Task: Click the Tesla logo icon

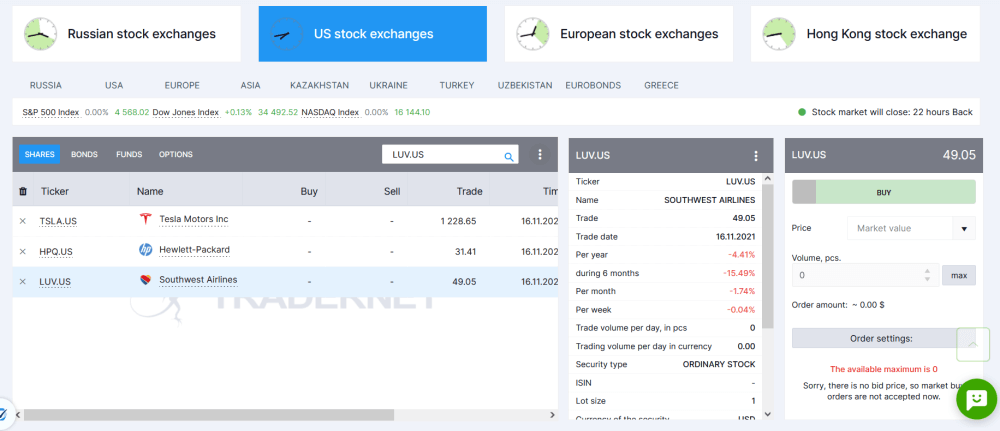Action: click(x=145, y=219)
